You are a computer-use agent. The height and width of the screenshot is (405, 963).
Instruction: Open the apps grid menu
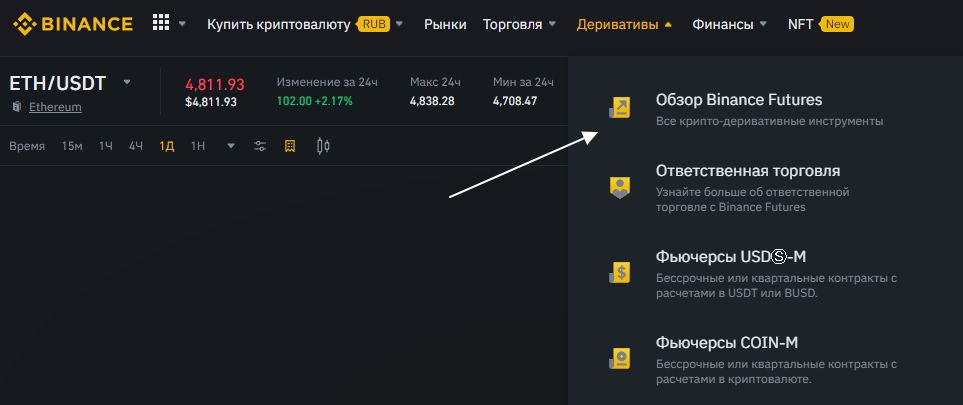pyautogui.click(x=160, y=23)
